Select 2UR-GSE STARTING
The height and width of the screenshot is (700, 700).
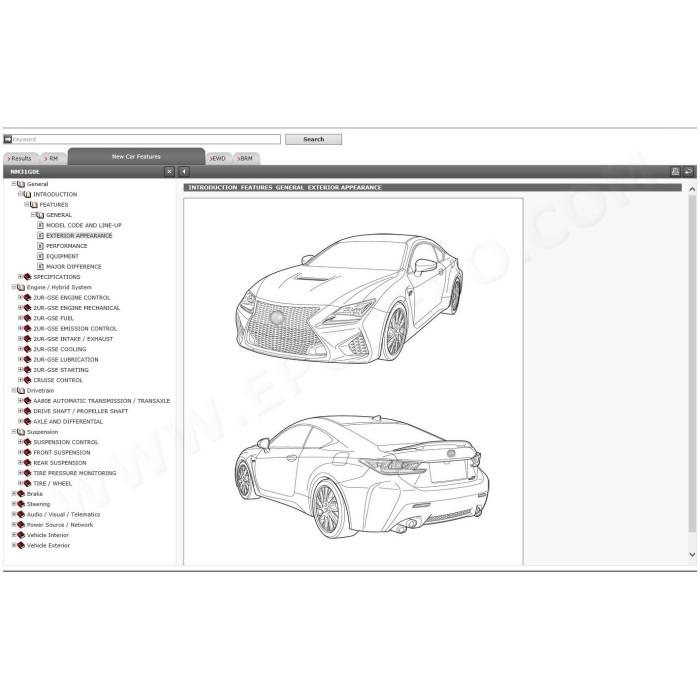coord(61,370)
